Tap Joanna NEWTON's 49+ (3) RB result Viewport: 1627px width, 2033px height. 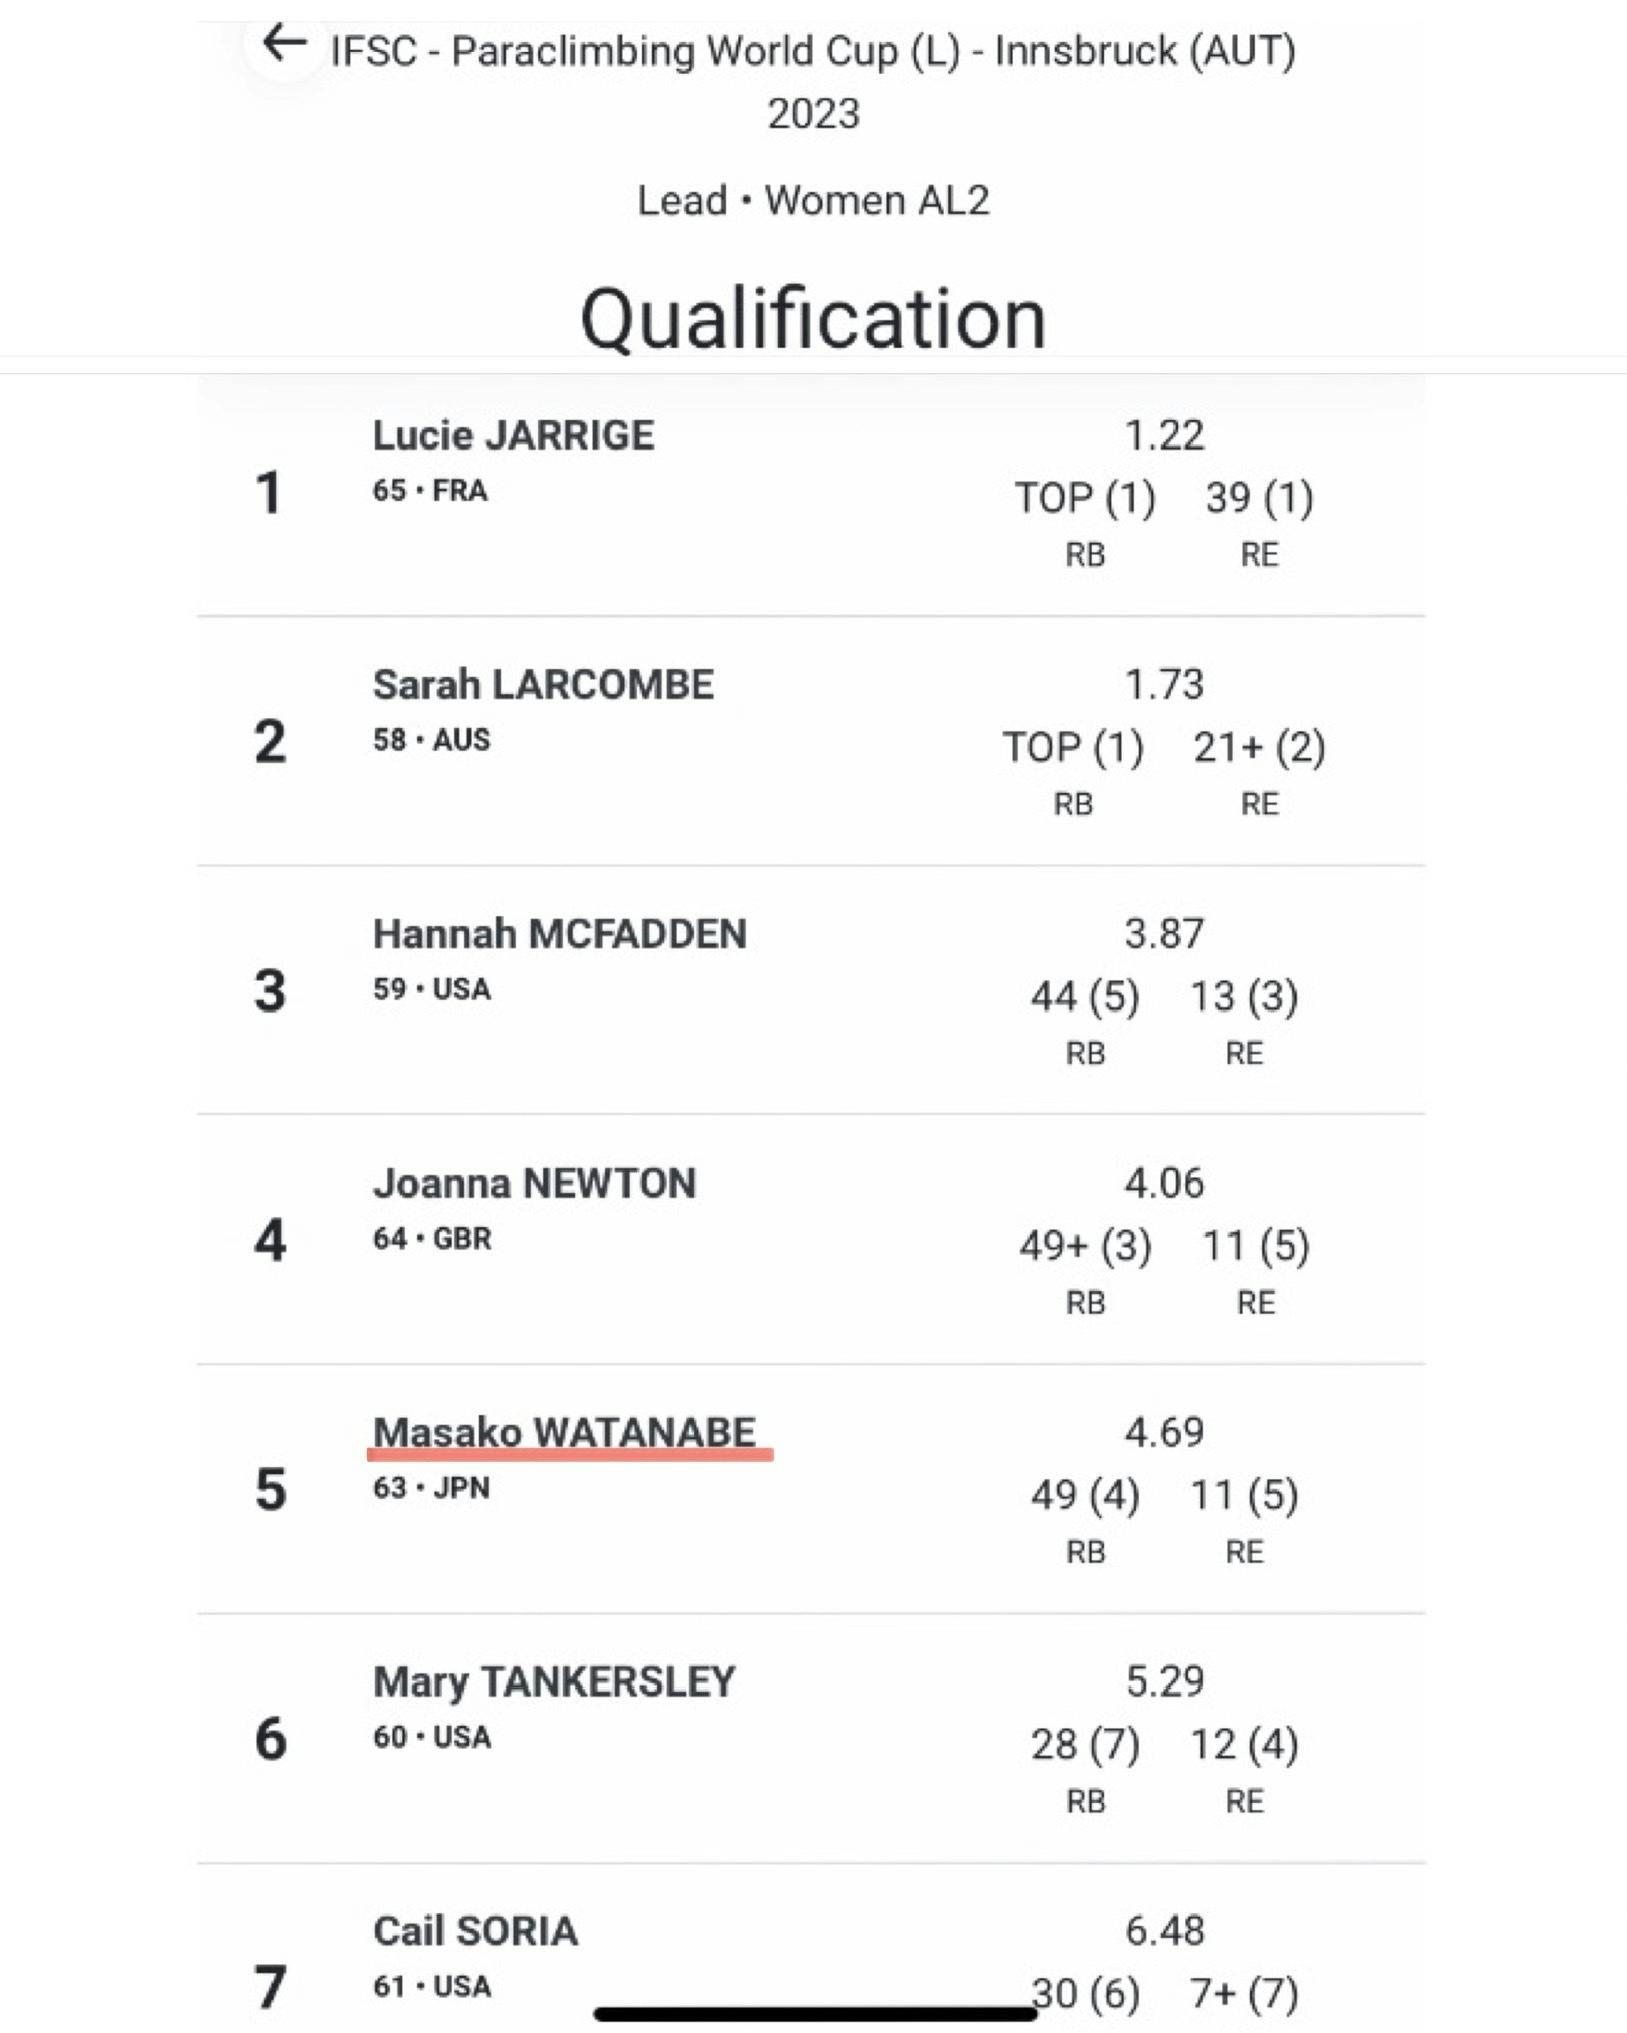(x=1085, y=1247)
